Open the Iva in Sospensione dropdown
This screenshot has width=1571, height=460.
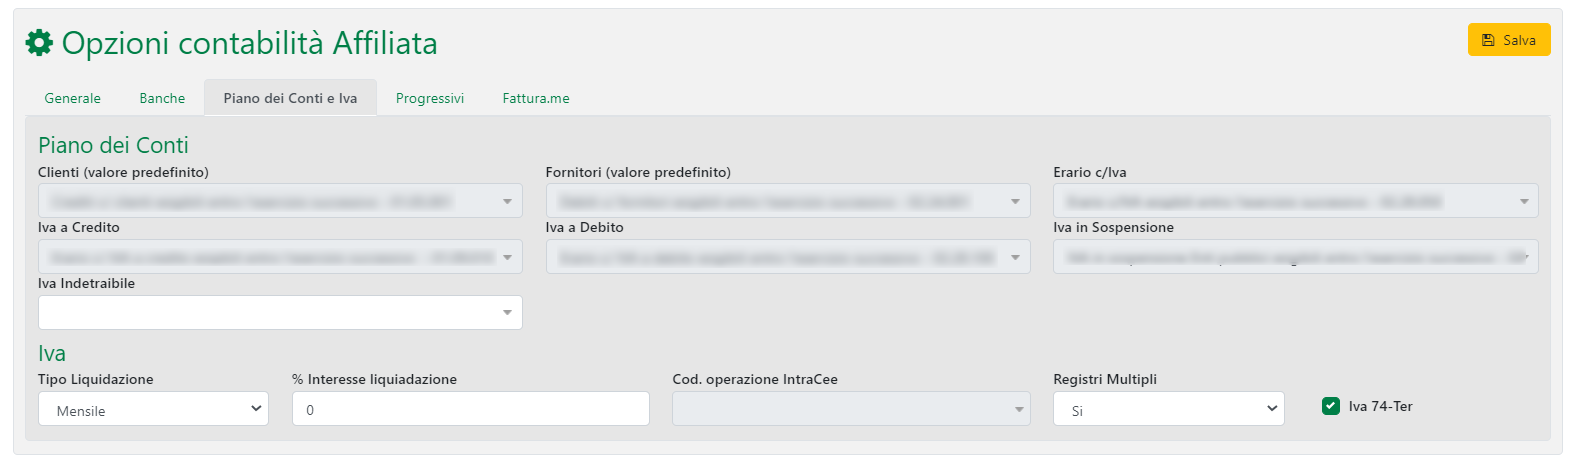(1295, 257)
